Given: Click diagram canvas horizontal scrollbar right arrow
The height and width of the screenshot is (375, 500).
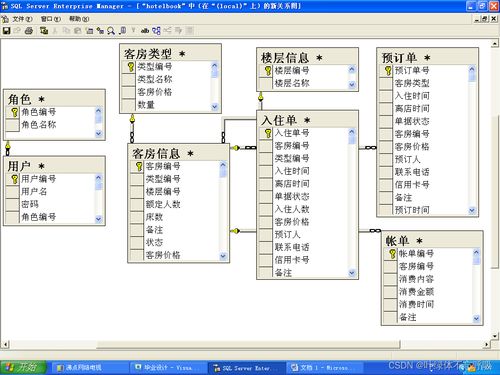Looking at the screenshot, I should click(x=487, y=344).
